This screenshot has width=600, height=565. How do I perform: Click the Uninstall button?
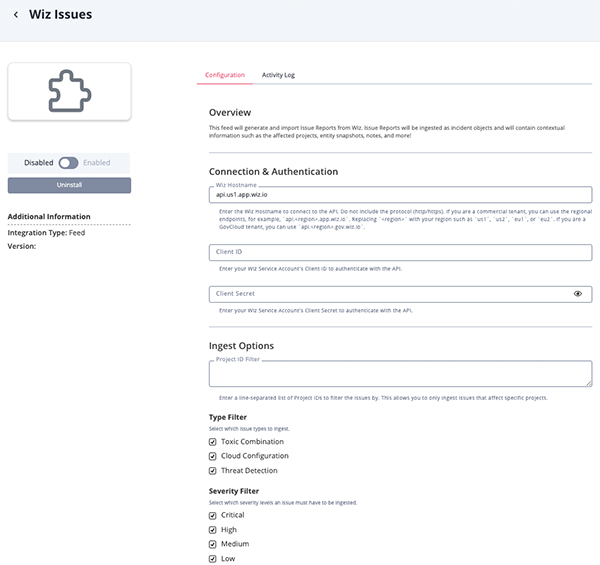coord(69,185)
